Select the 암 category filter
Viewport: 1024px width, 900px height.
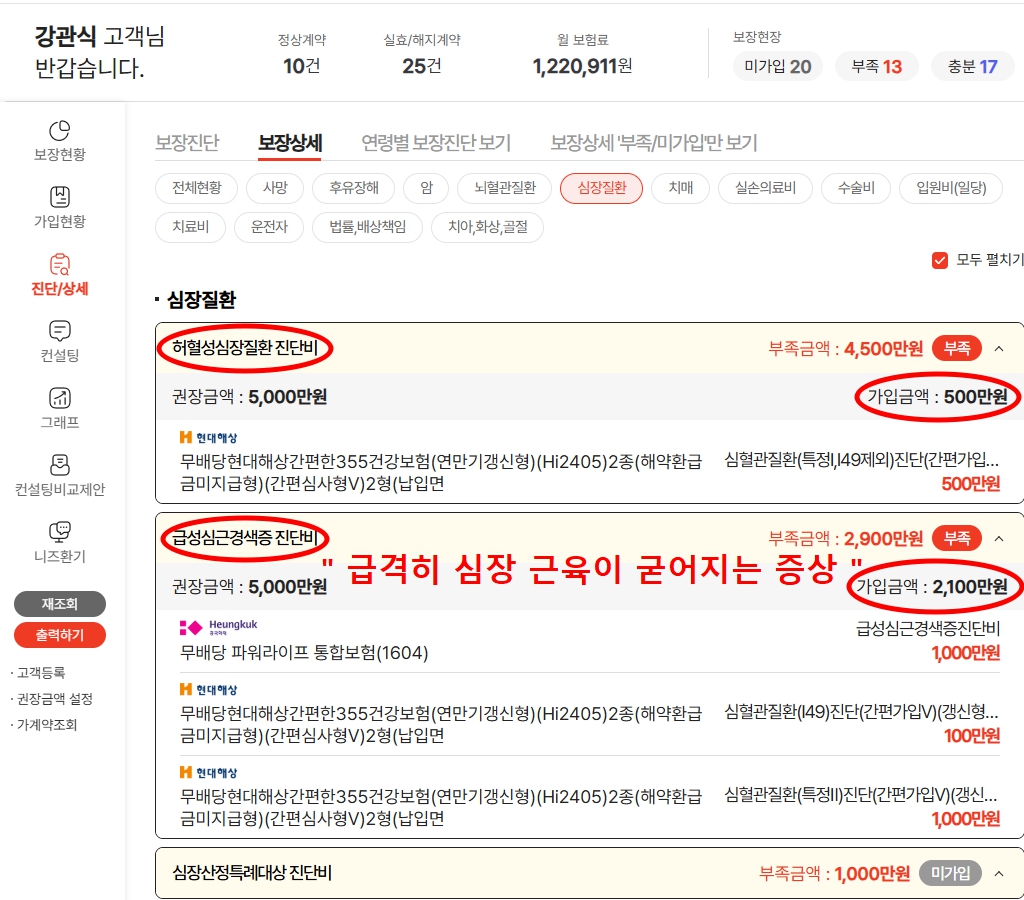pos(426,188)
